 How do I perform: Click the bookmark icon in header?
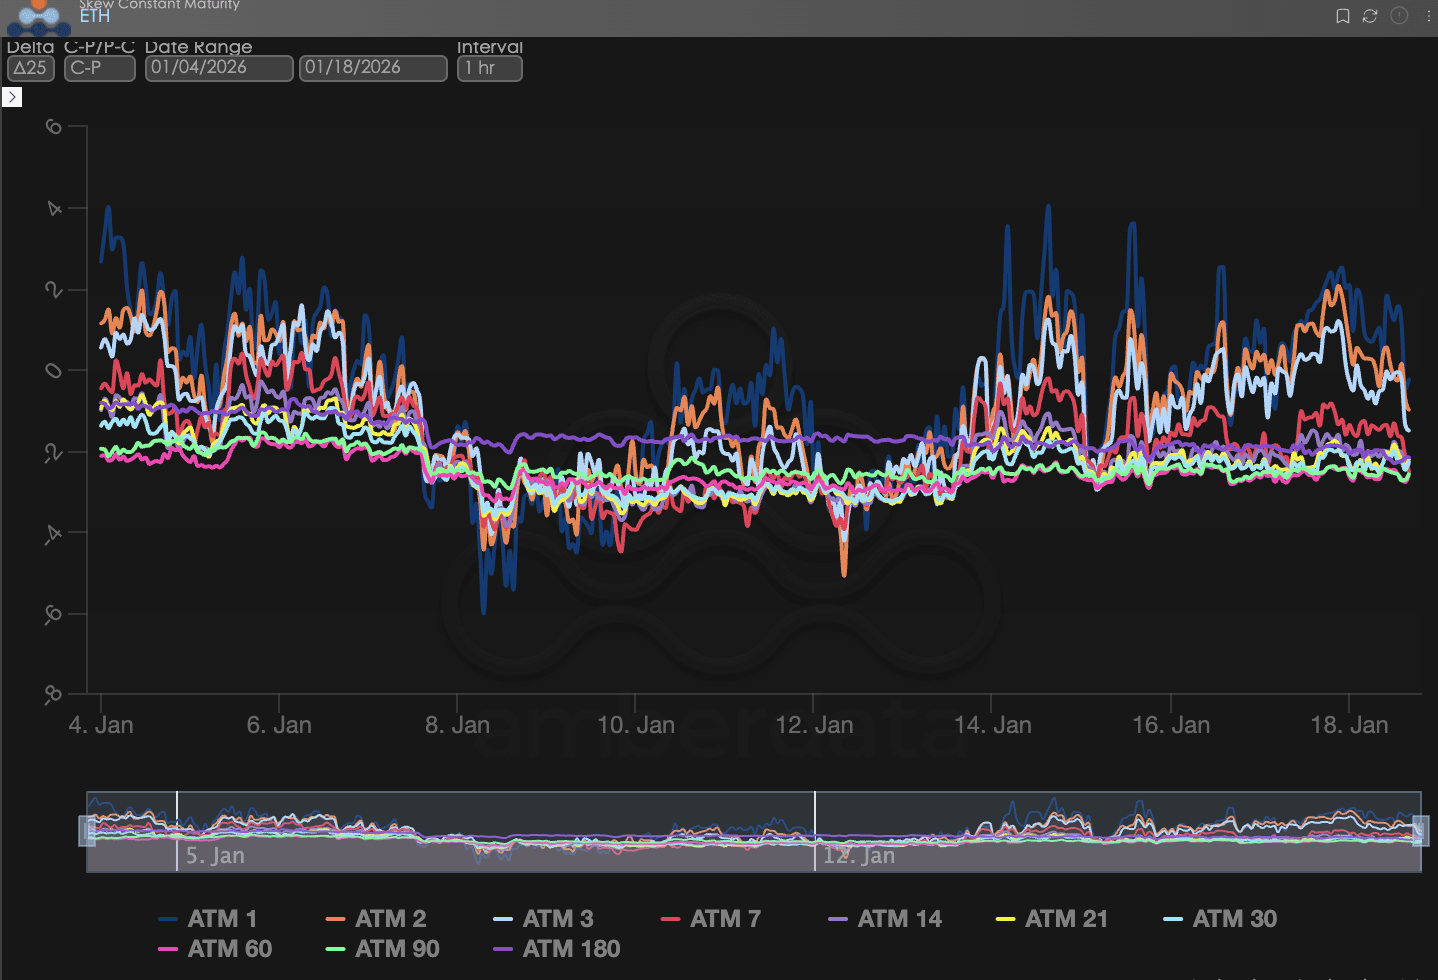pyautogui.click(x=1343, y=16)
